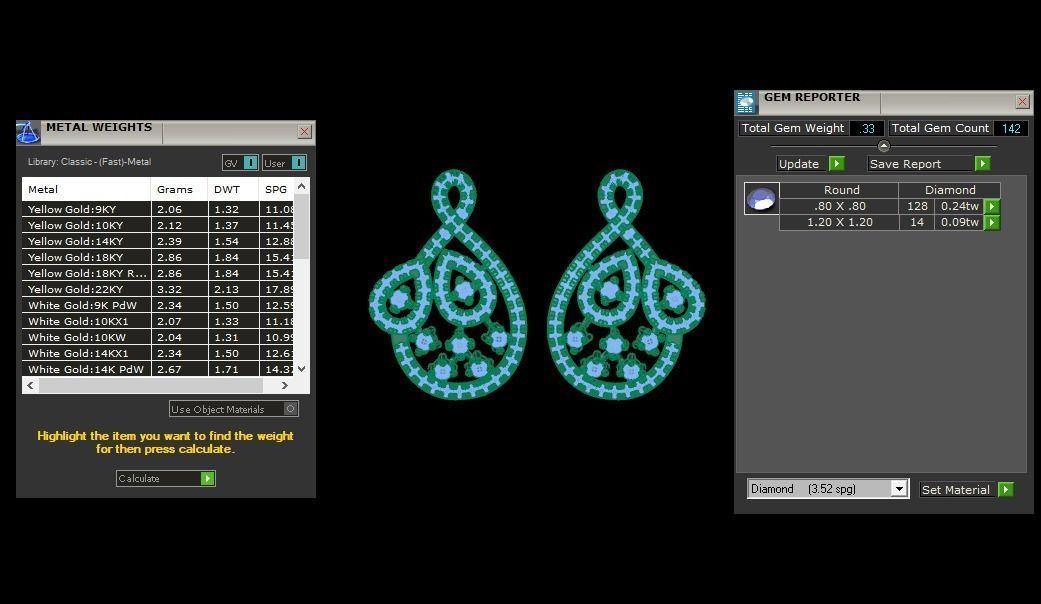Screen dimensions: 1041x604
Task: Click the Metal Weights scale icon
Action: pos(28,133)
